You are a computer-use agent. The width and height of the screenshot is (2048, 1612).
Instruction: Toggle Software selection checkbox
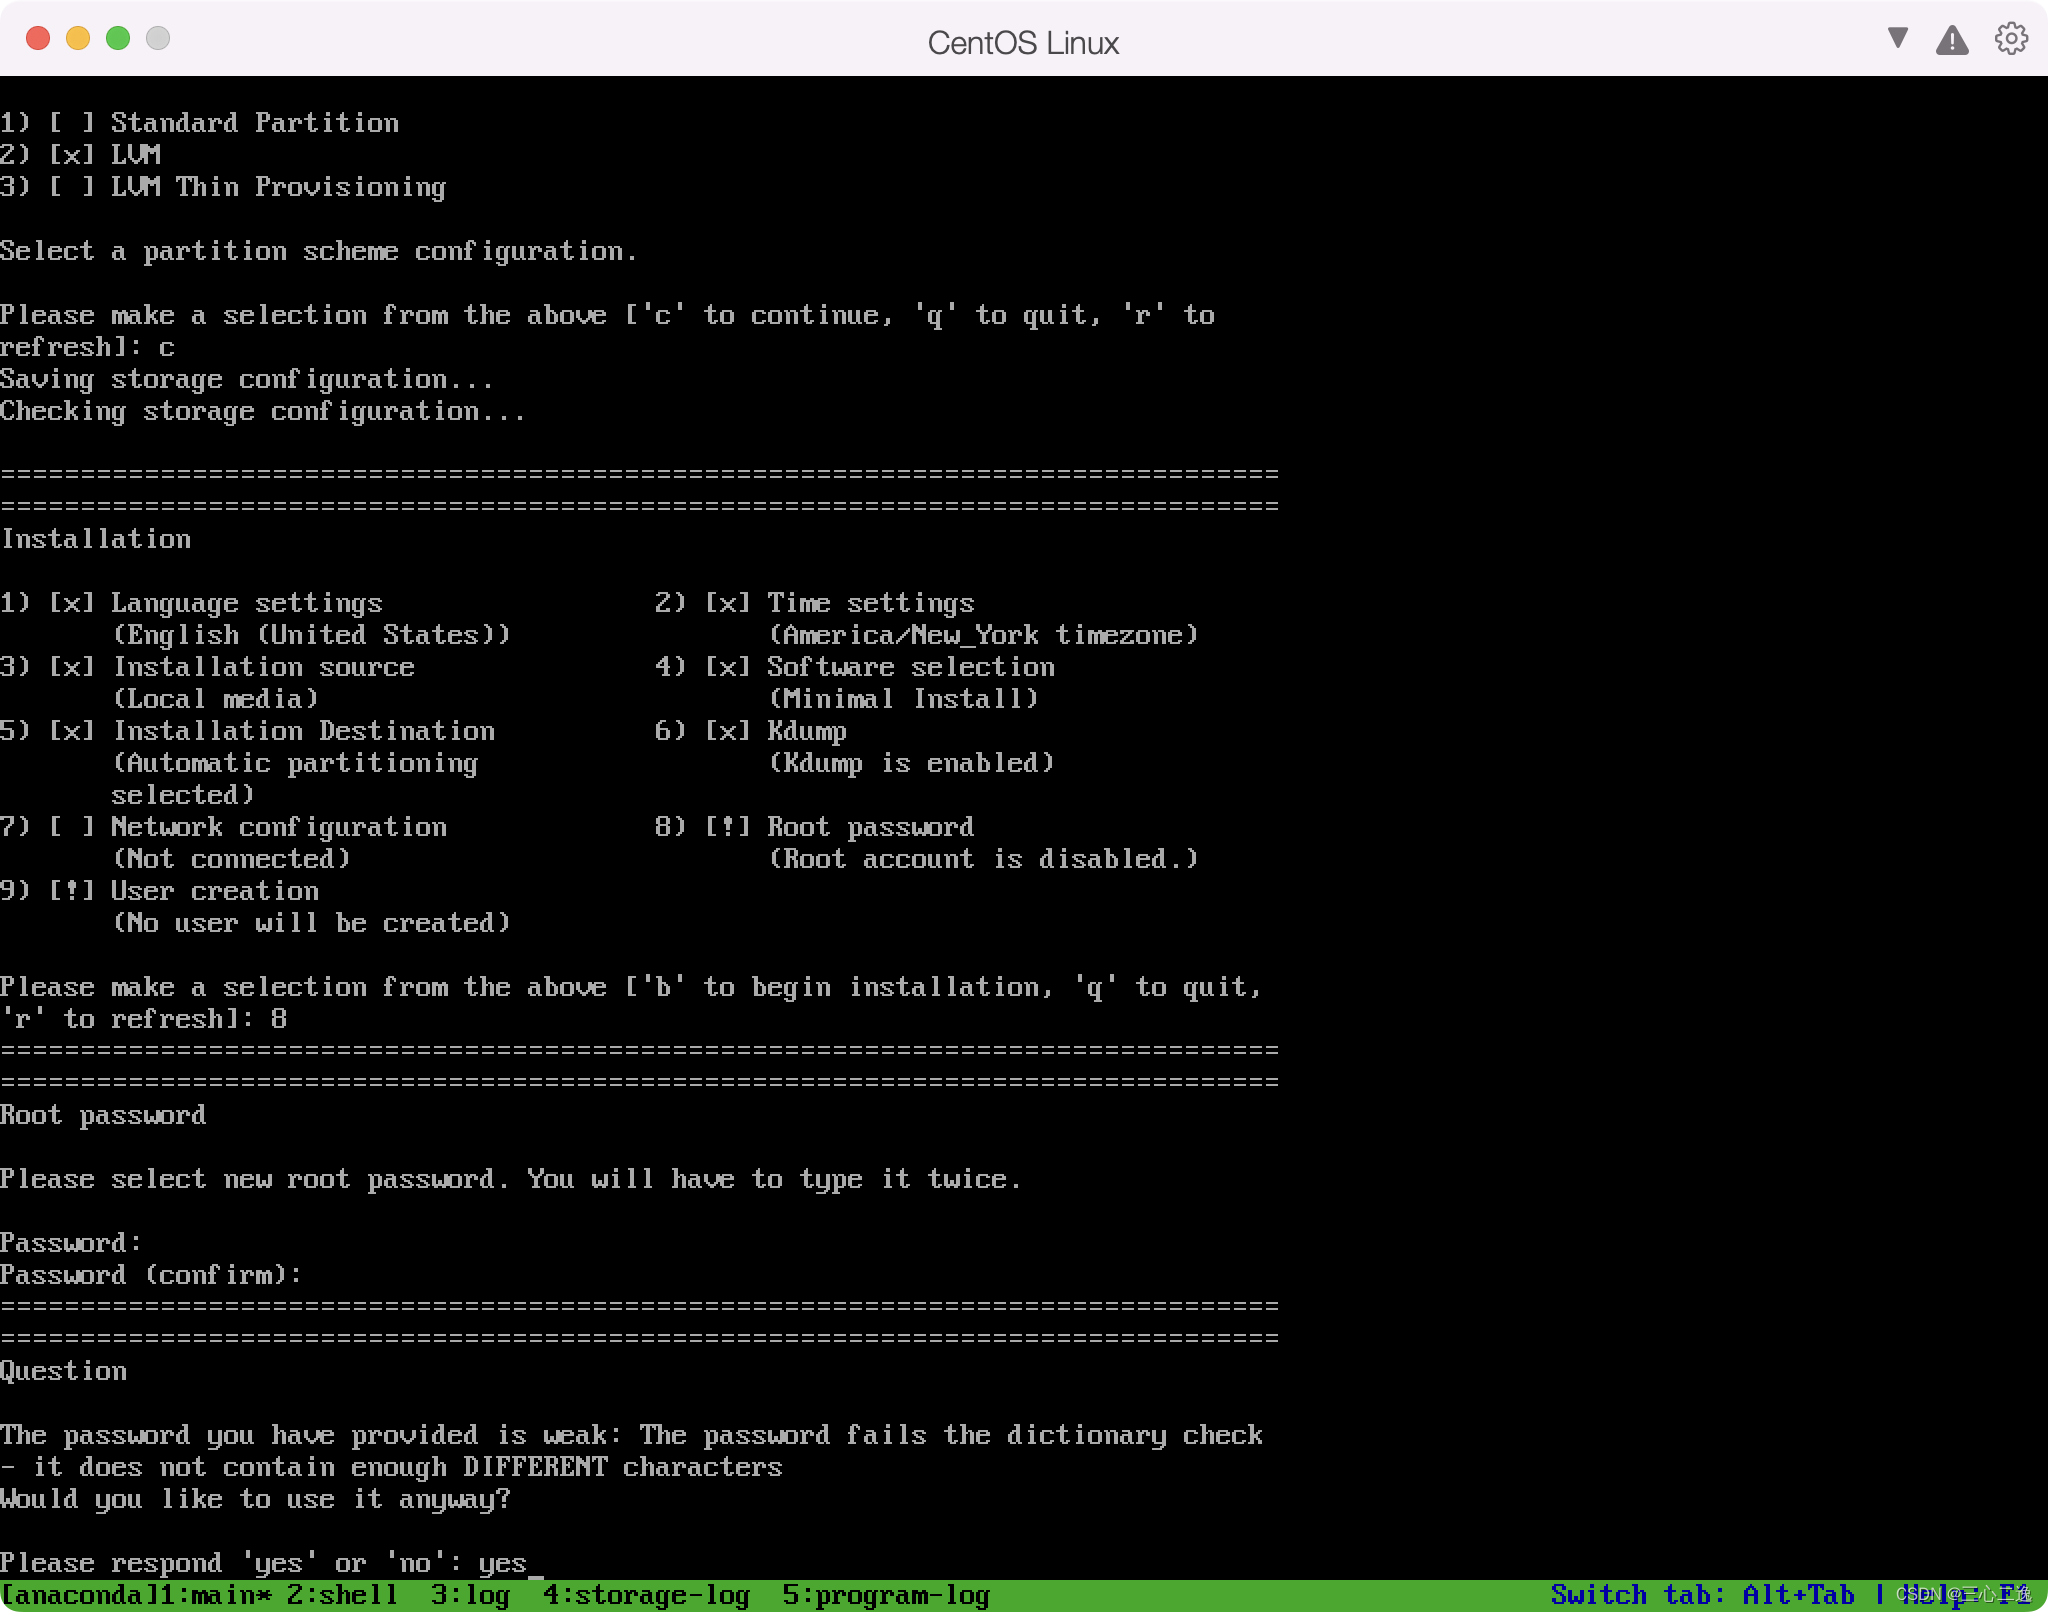[728, 667]
